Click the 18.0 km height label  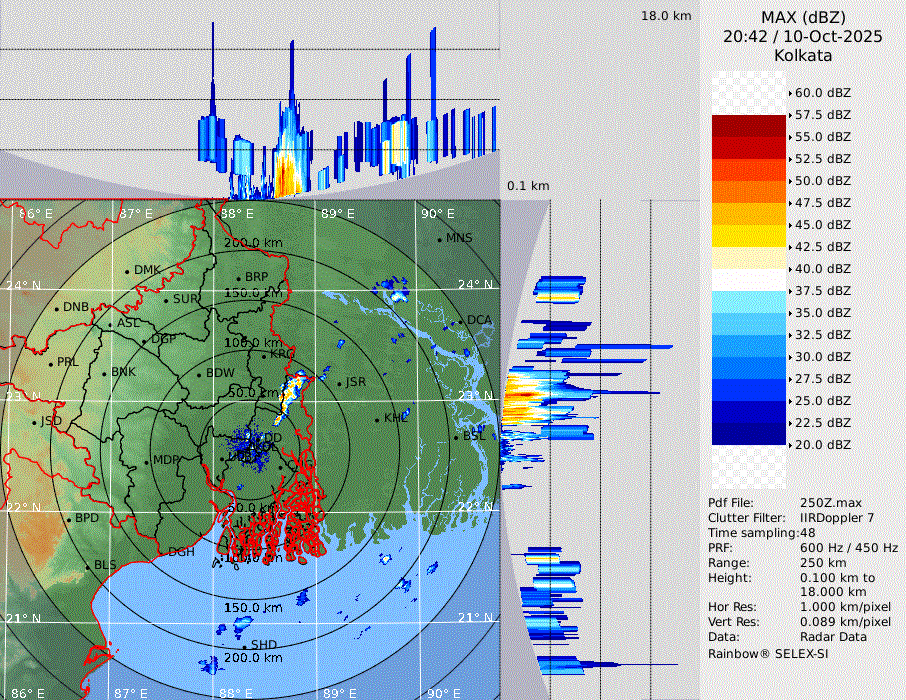point(666,16)
